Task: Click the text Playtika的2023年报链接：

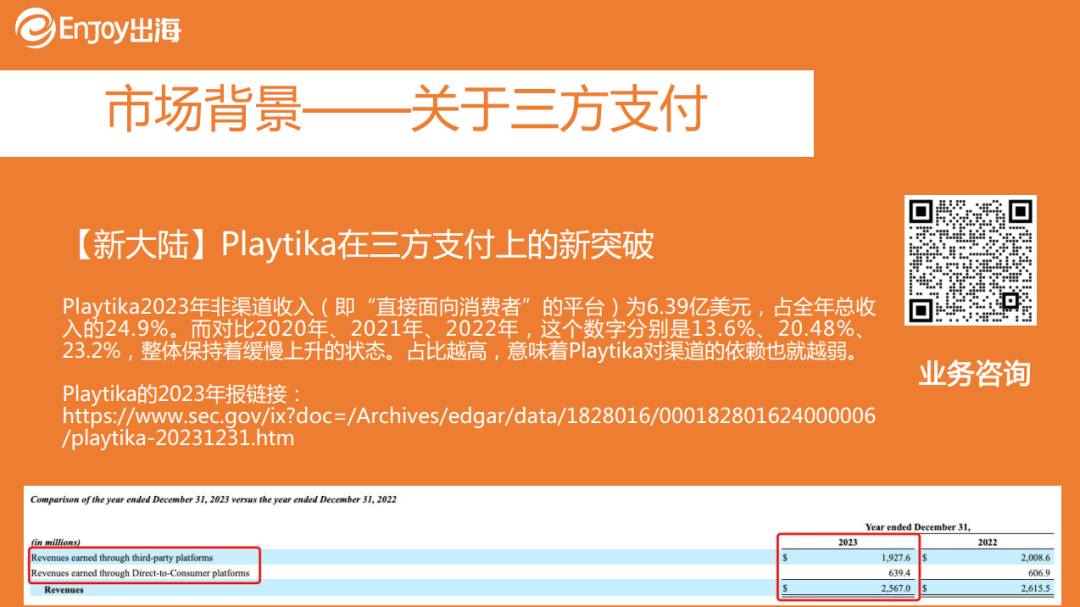Action: pos(183,394)
